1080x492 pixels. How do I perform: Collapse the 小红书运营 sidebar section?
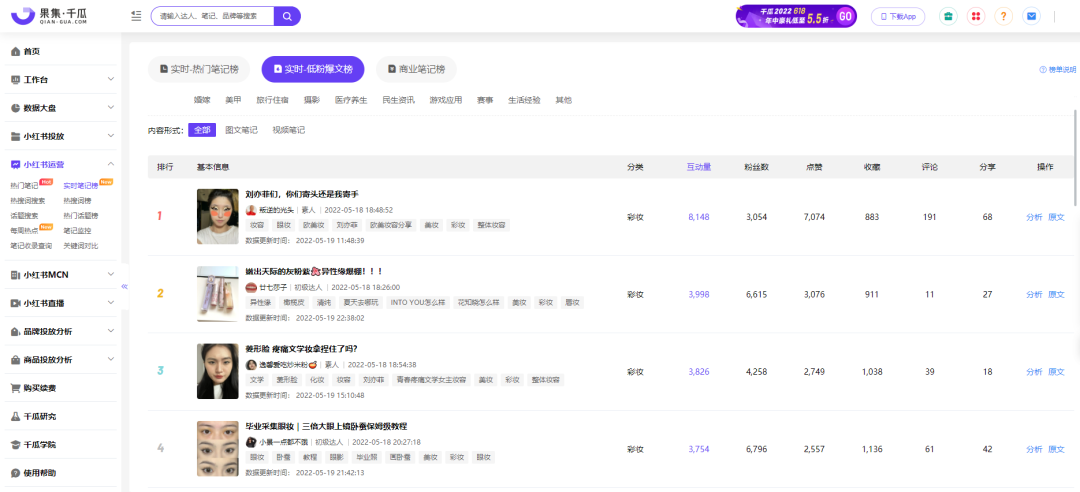(110, 164)
